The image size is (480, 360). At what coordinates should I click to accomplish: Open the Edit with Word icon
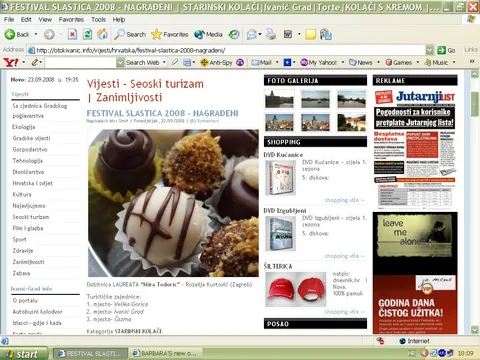[x=288, y=34]
